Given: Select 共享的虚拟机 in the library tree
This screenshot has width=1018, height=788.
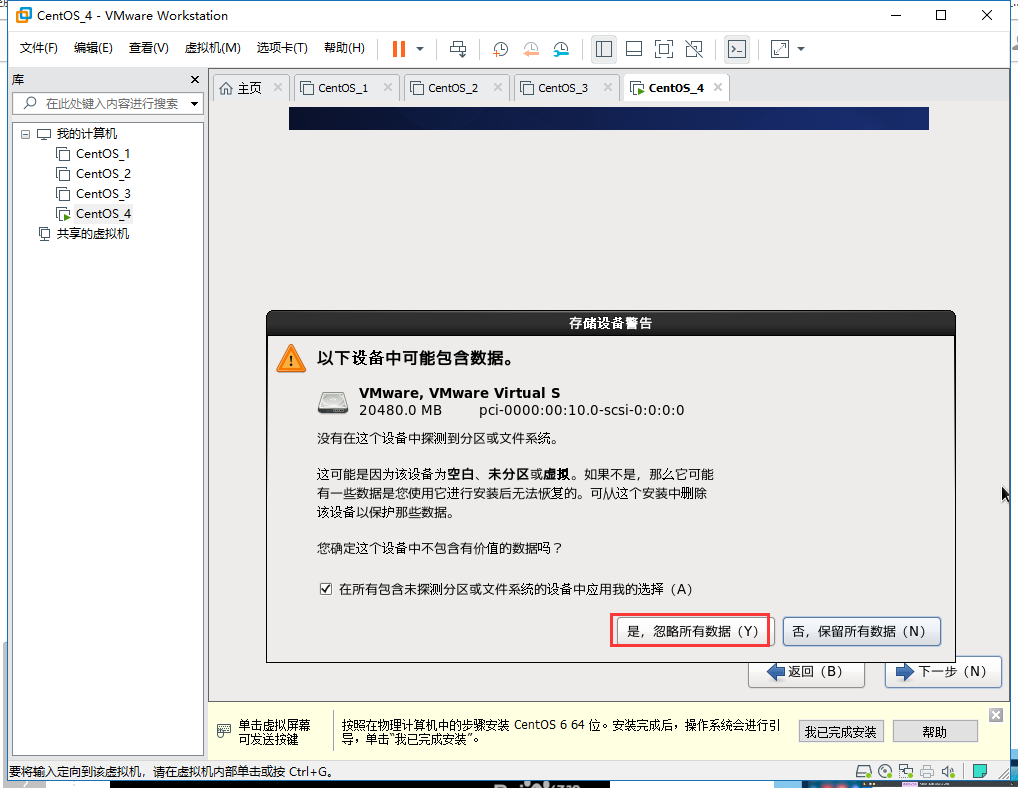Looking at the screenshot, I should 92,234.
